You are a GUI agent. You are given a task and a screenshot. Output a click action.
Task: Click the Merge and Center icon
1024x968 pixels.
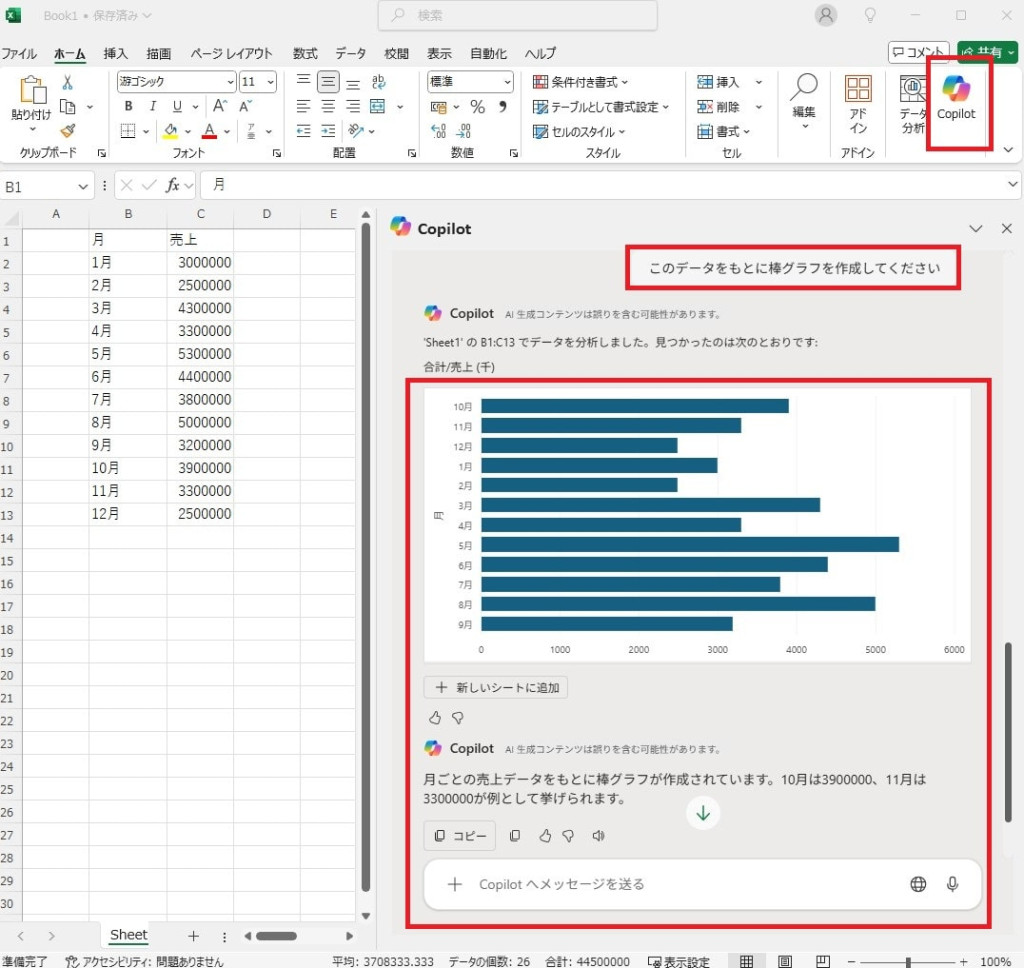pos(377,106)
